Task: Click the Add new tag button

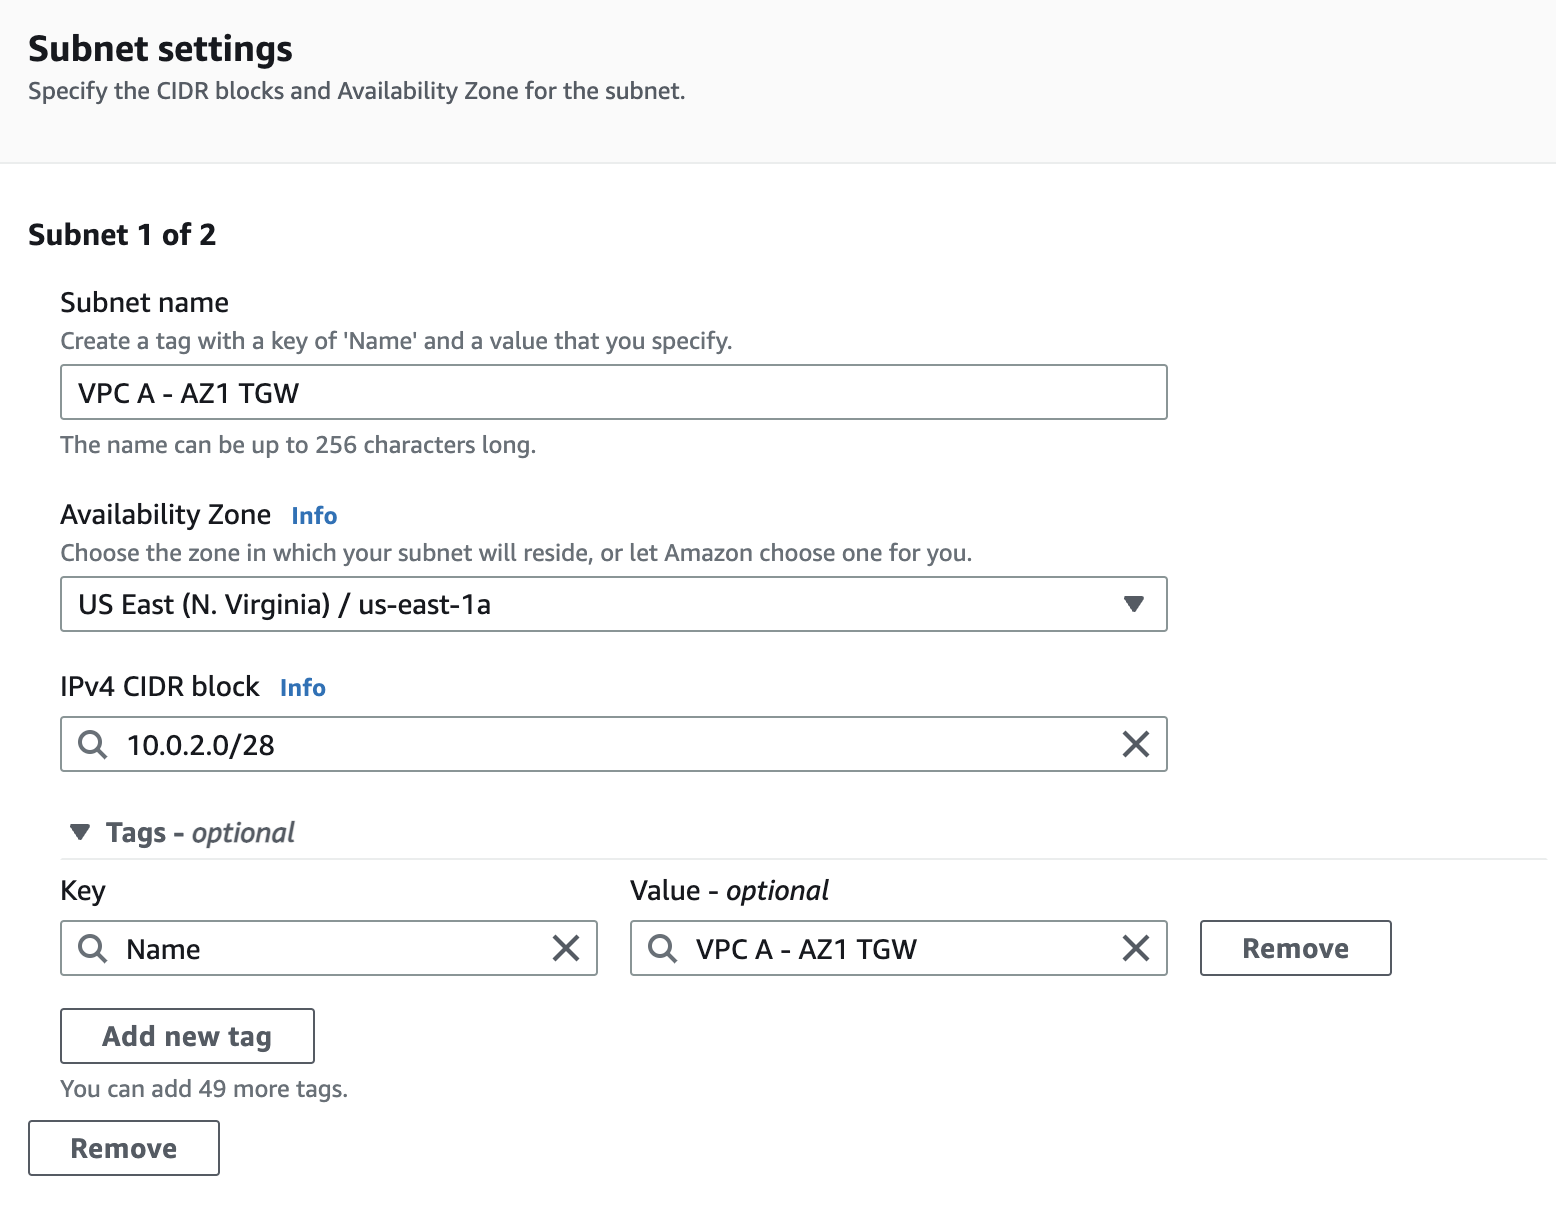Action: pos(187,1036)
